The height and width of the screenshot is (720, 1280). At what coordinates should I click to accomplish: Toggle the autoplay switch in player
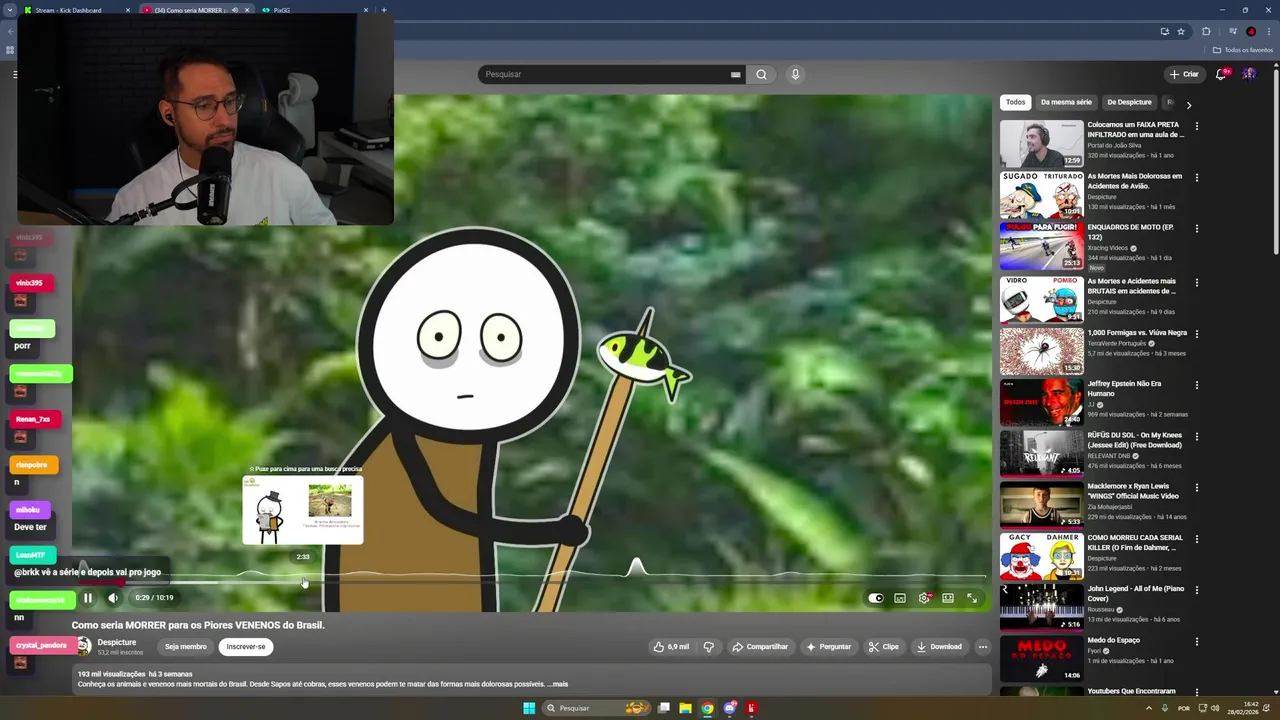[x=876, y=598]
